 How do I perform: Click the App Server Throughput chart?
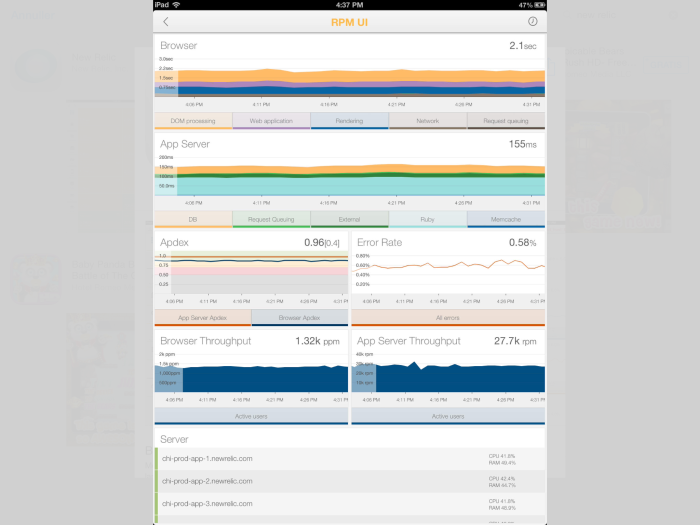click(448, 377)
